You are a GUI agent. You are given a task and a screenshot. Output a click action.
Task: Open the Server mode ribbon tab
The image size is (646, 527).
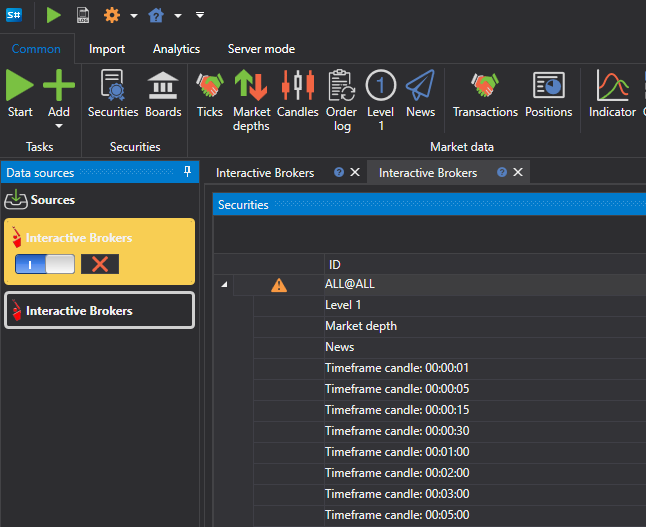point(261,49)
